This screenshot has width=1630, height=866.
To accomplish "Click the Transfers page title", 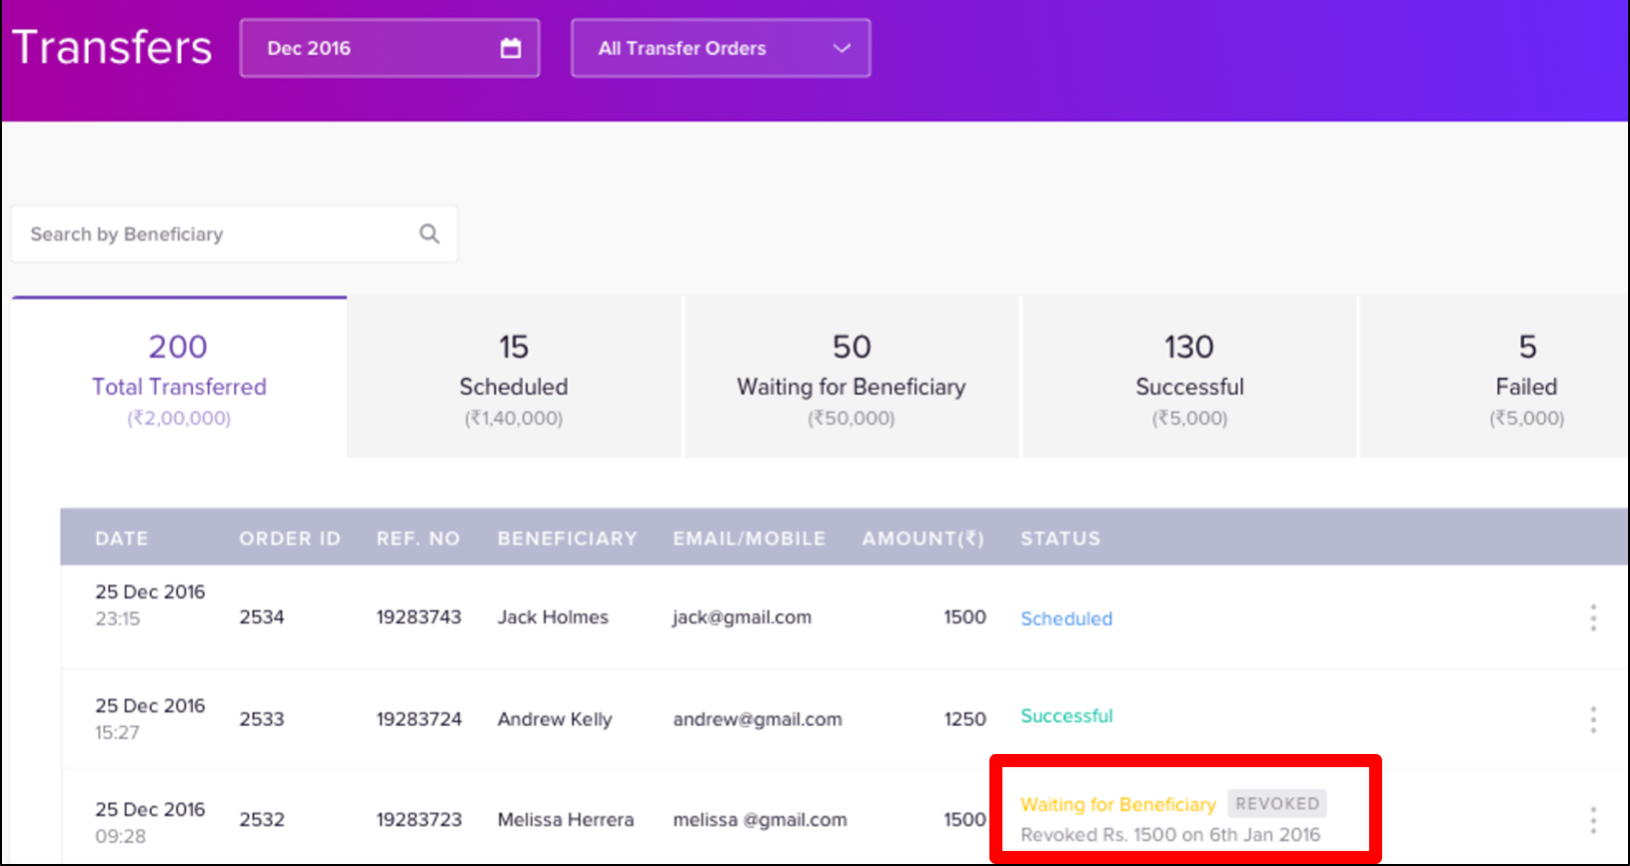I will (112, 47).
